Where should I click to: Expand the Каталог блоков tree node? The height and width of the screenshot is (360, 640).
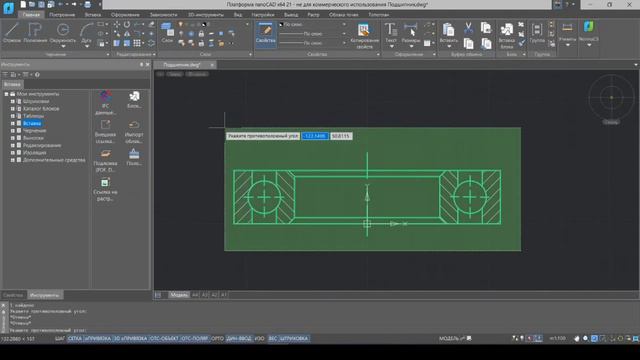(13, 109)
